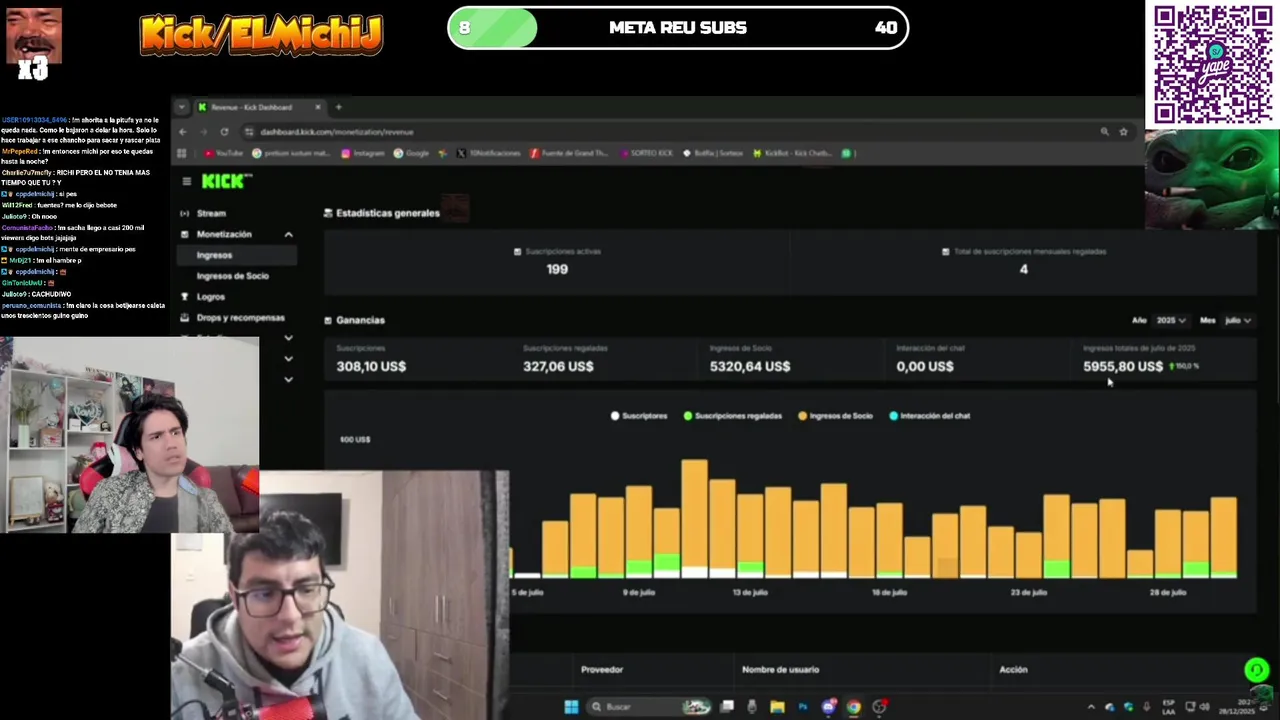Viewport: 1280px width, 720px height.
Task: Open the Instagram bookmark
Action: point(362,153)
